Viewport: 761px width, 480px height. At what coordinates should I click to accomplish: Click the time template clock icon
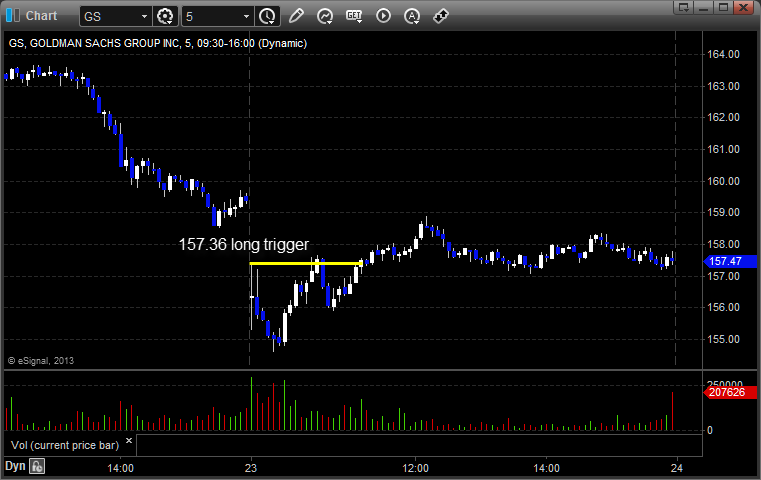[267, 17]
